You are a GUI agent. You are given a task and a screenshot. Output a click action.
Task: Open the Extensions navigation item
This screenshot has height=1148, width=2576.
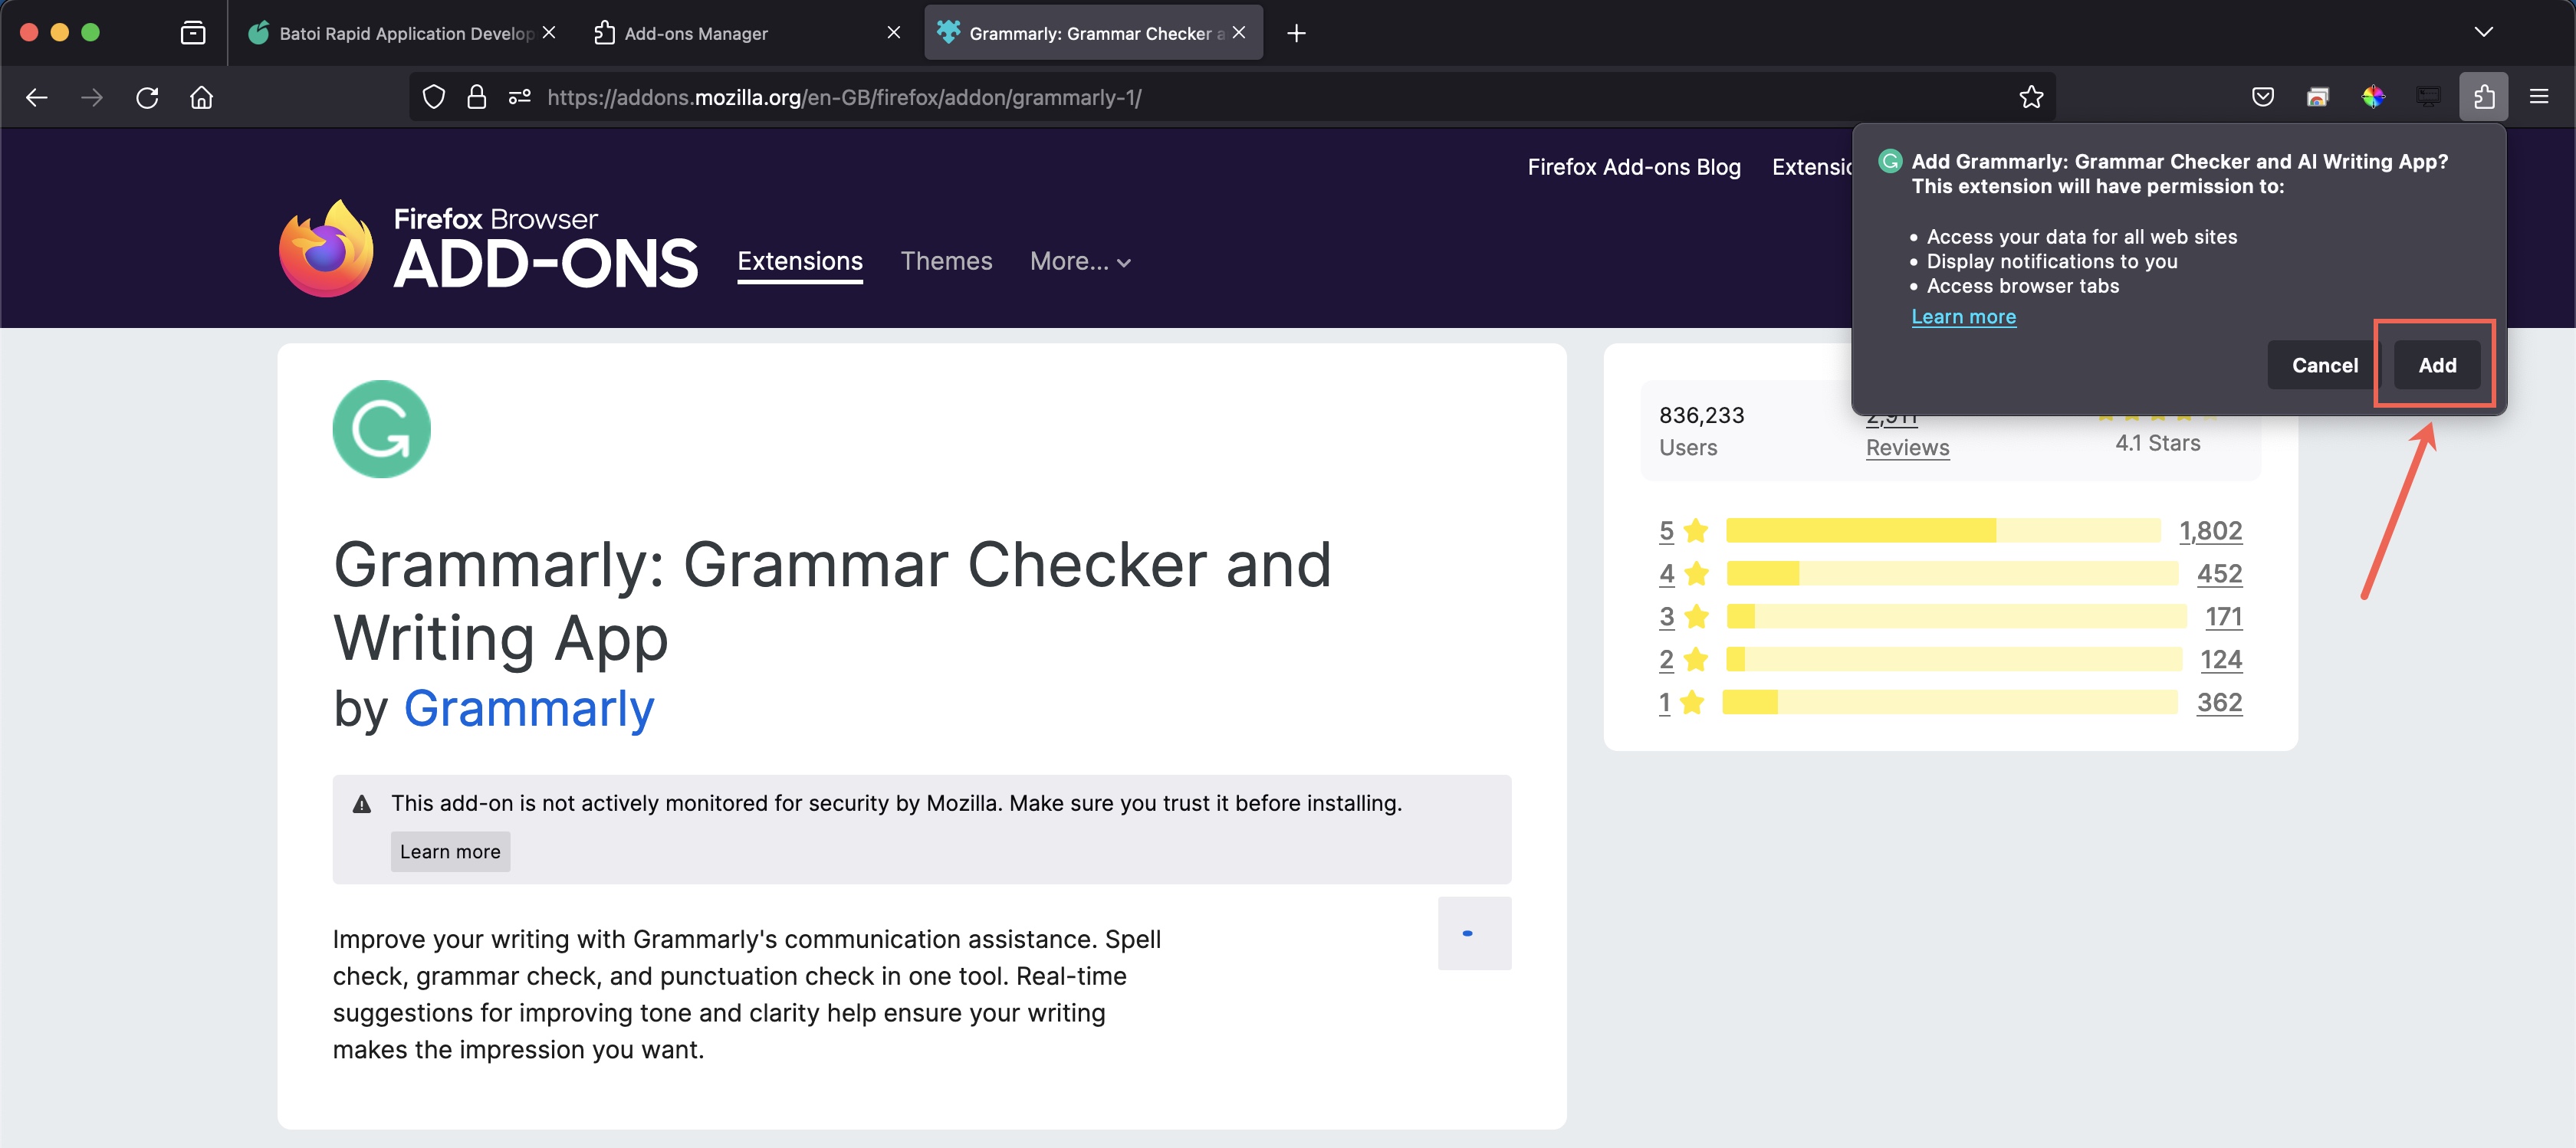(x=800, y=262)
